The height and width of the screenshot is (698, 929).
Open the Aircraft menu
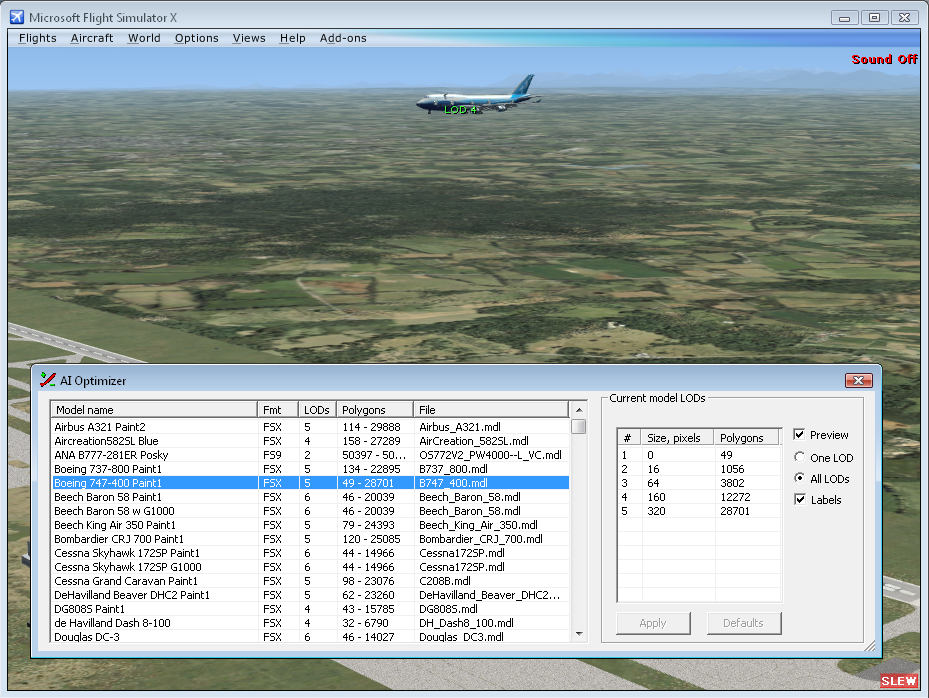click(x=92, y=38)
